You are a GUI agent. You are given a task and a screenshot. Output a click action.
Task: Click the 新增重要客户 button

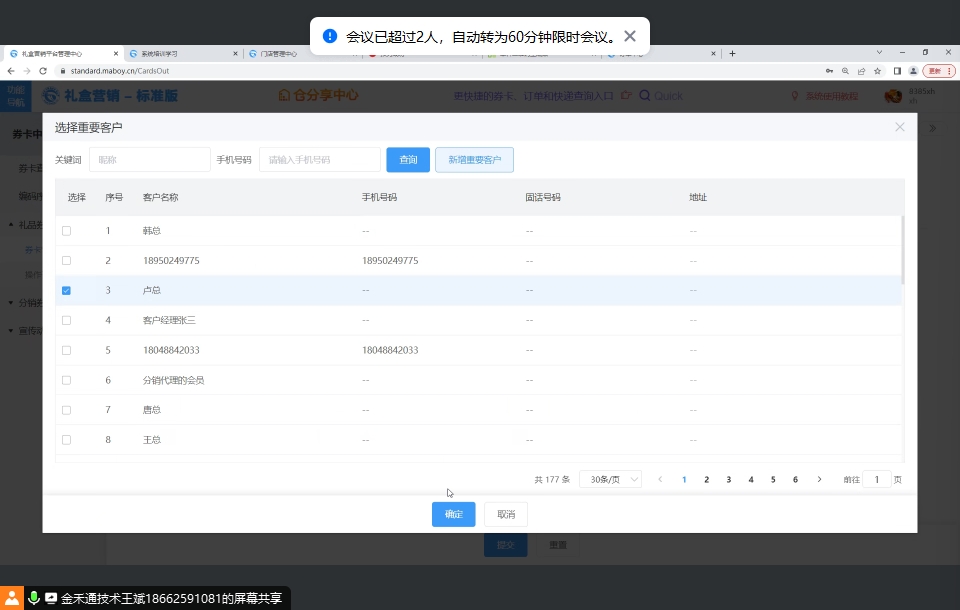474,160
